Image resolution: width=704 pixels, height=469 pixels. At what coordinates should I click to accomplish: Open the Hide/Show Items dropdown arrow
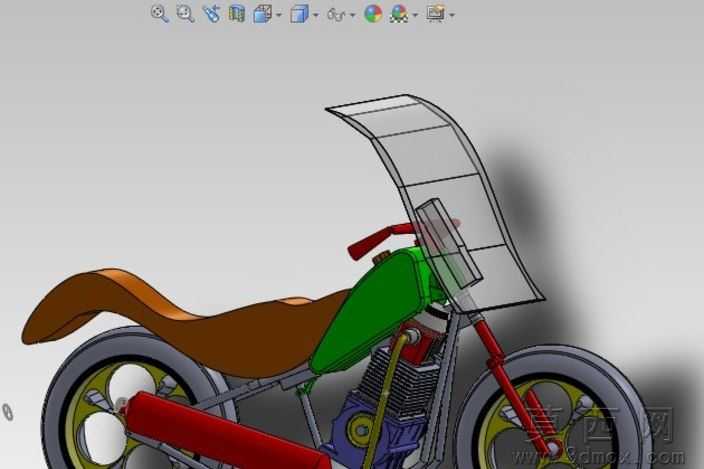click(352, 15)
